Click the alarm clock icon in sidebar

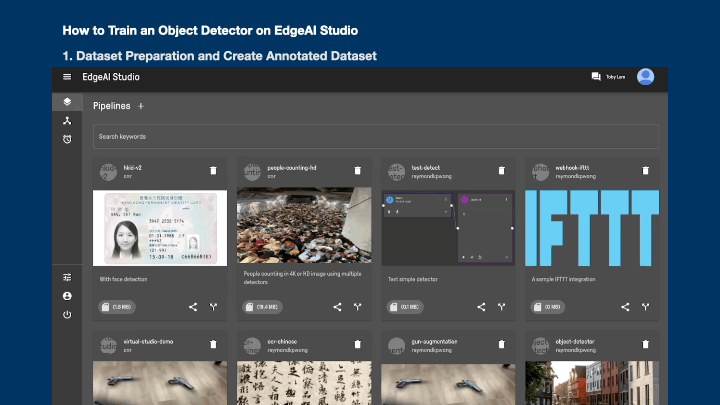pyautogui.click(x=67, y=139)
